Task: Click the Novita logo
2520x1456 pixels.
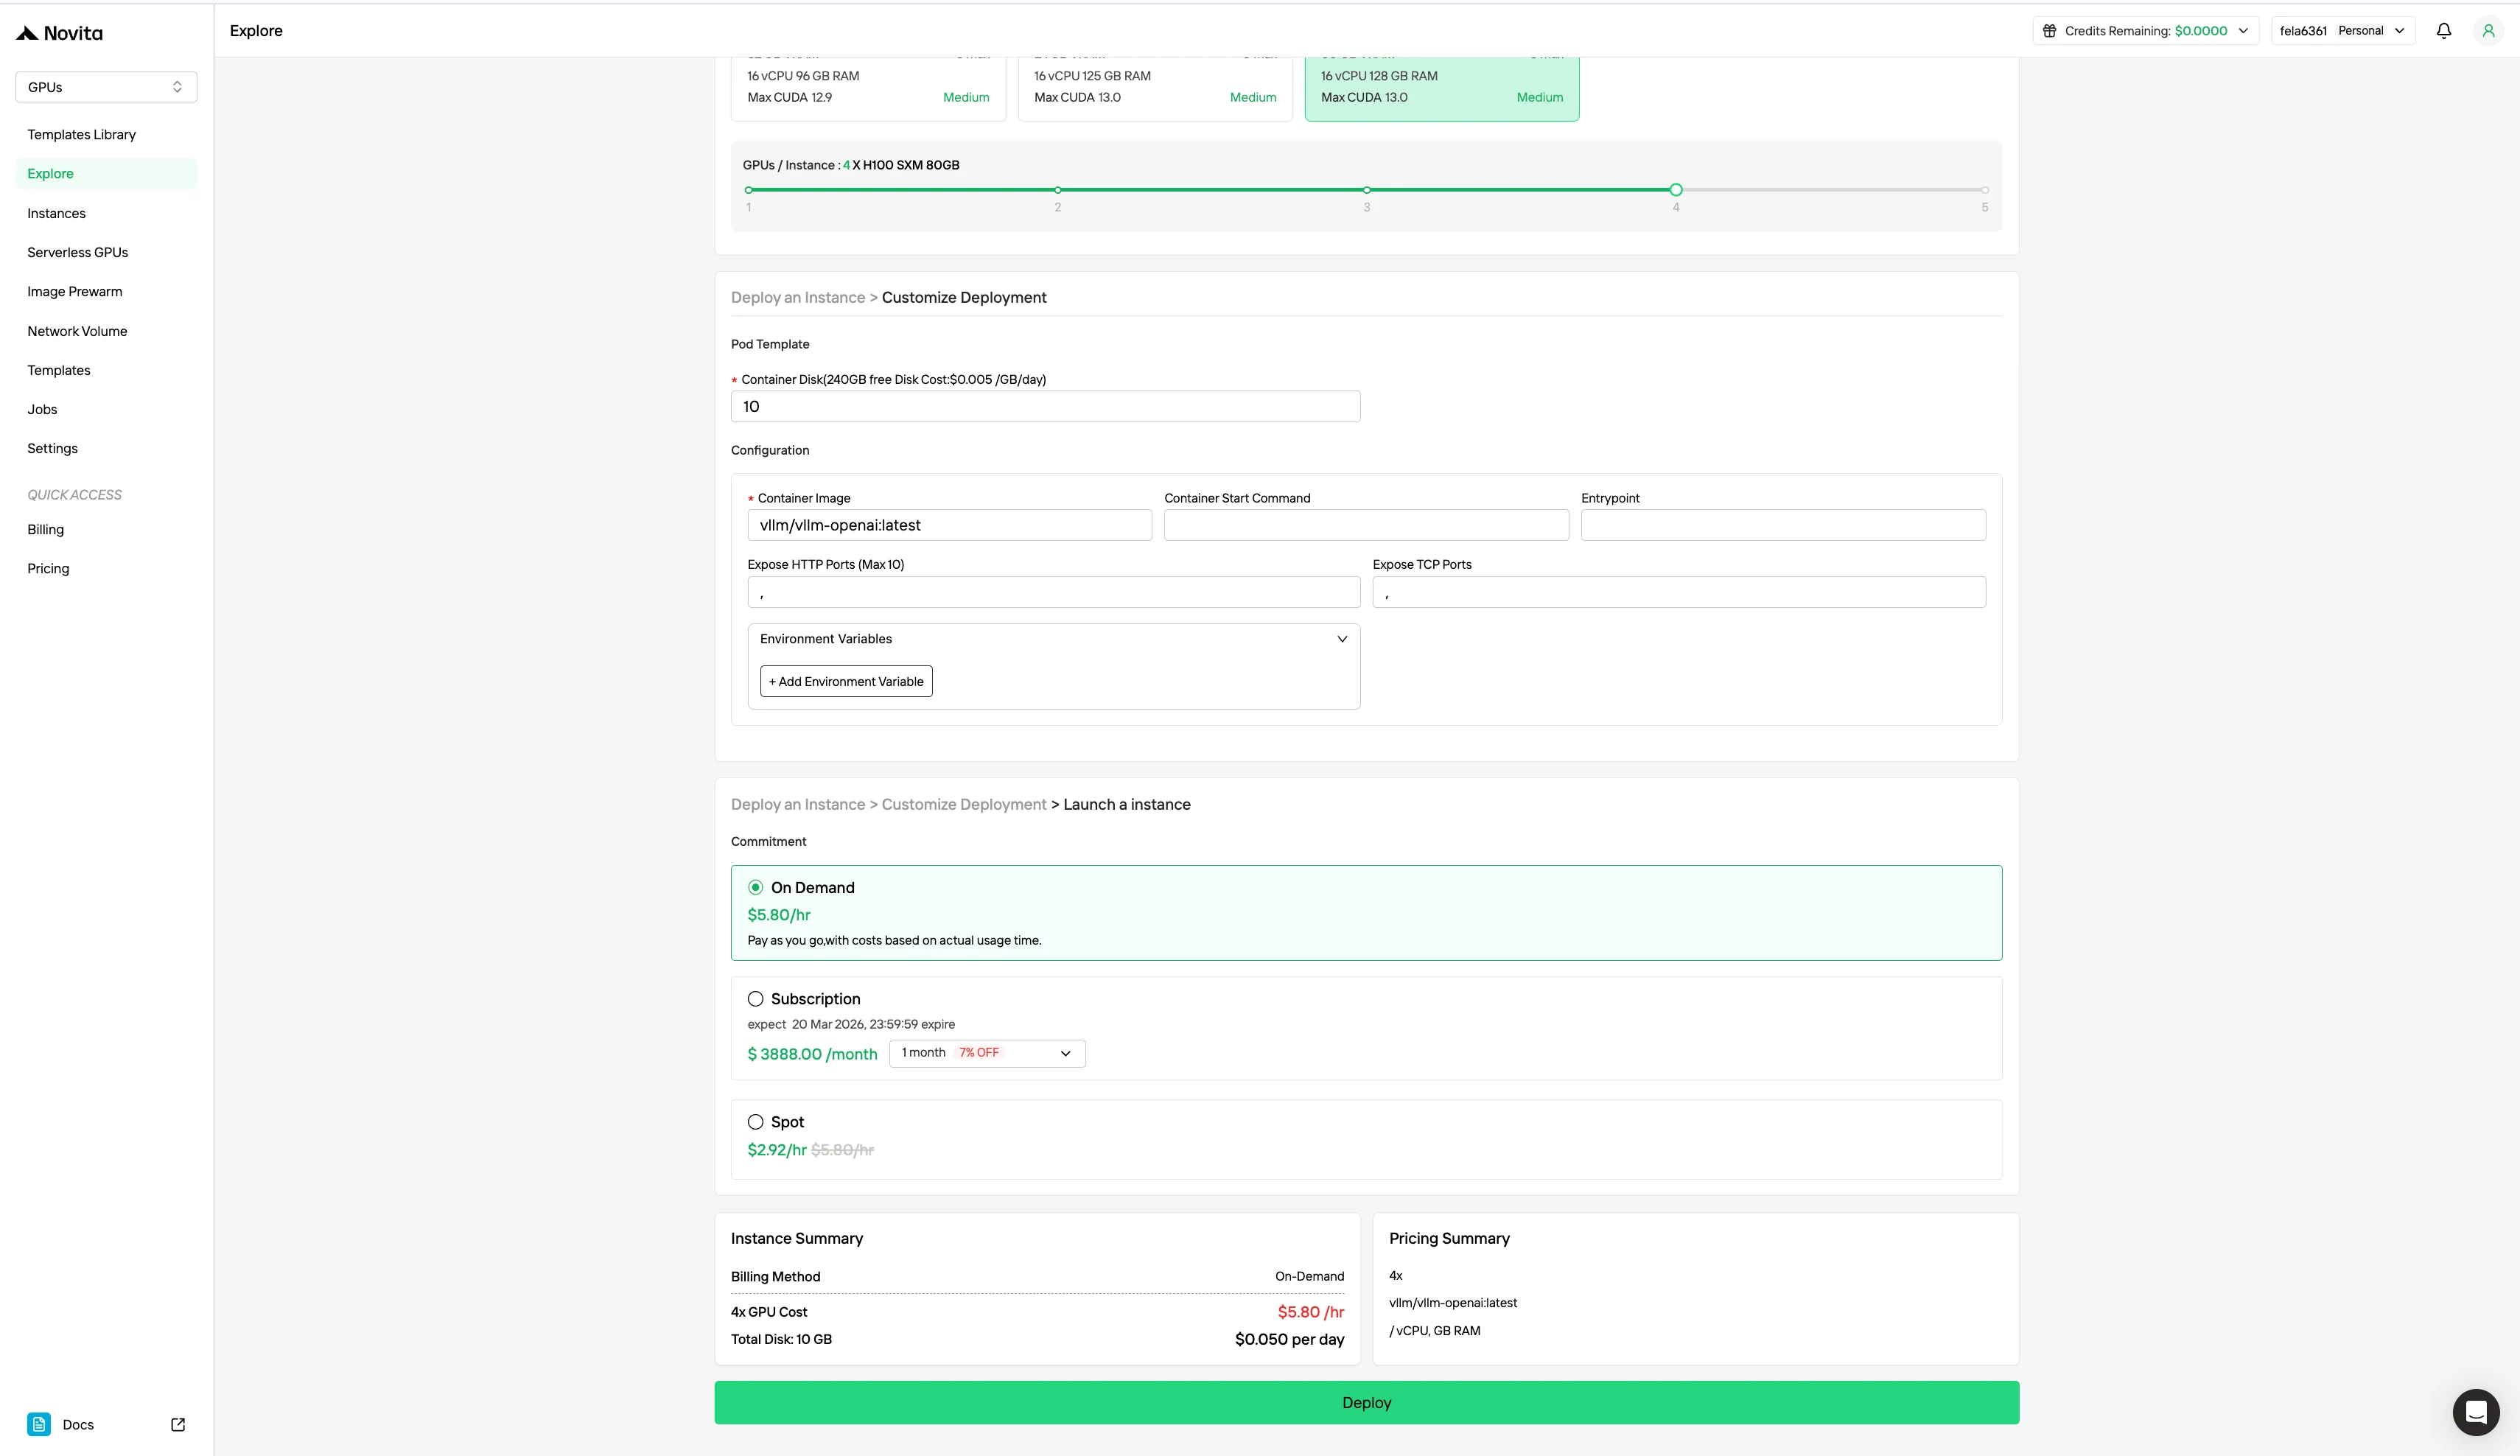Action: (59, 33)
